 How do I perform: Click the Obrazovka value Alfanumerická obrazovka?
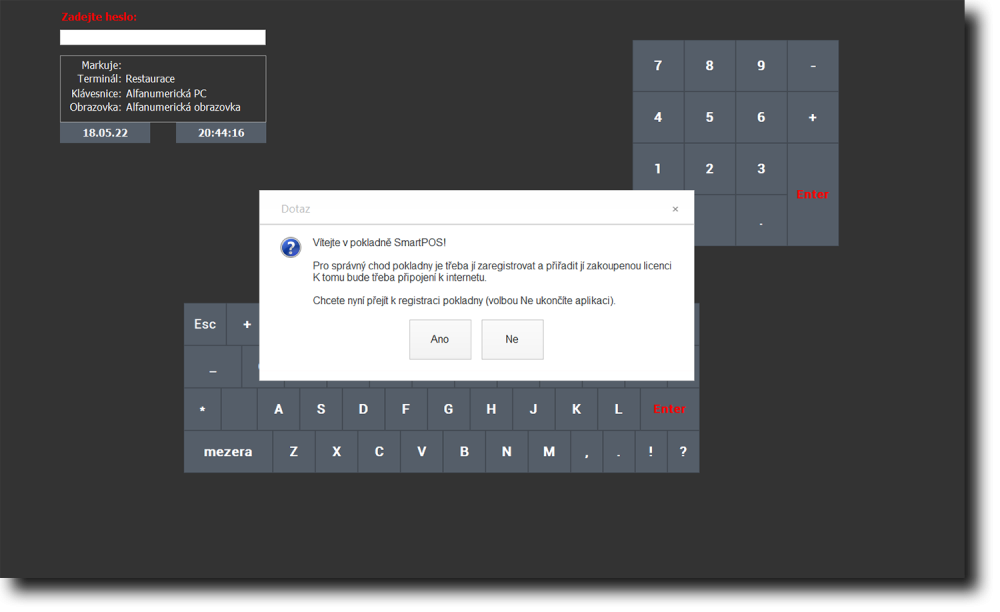pos(183,108)
